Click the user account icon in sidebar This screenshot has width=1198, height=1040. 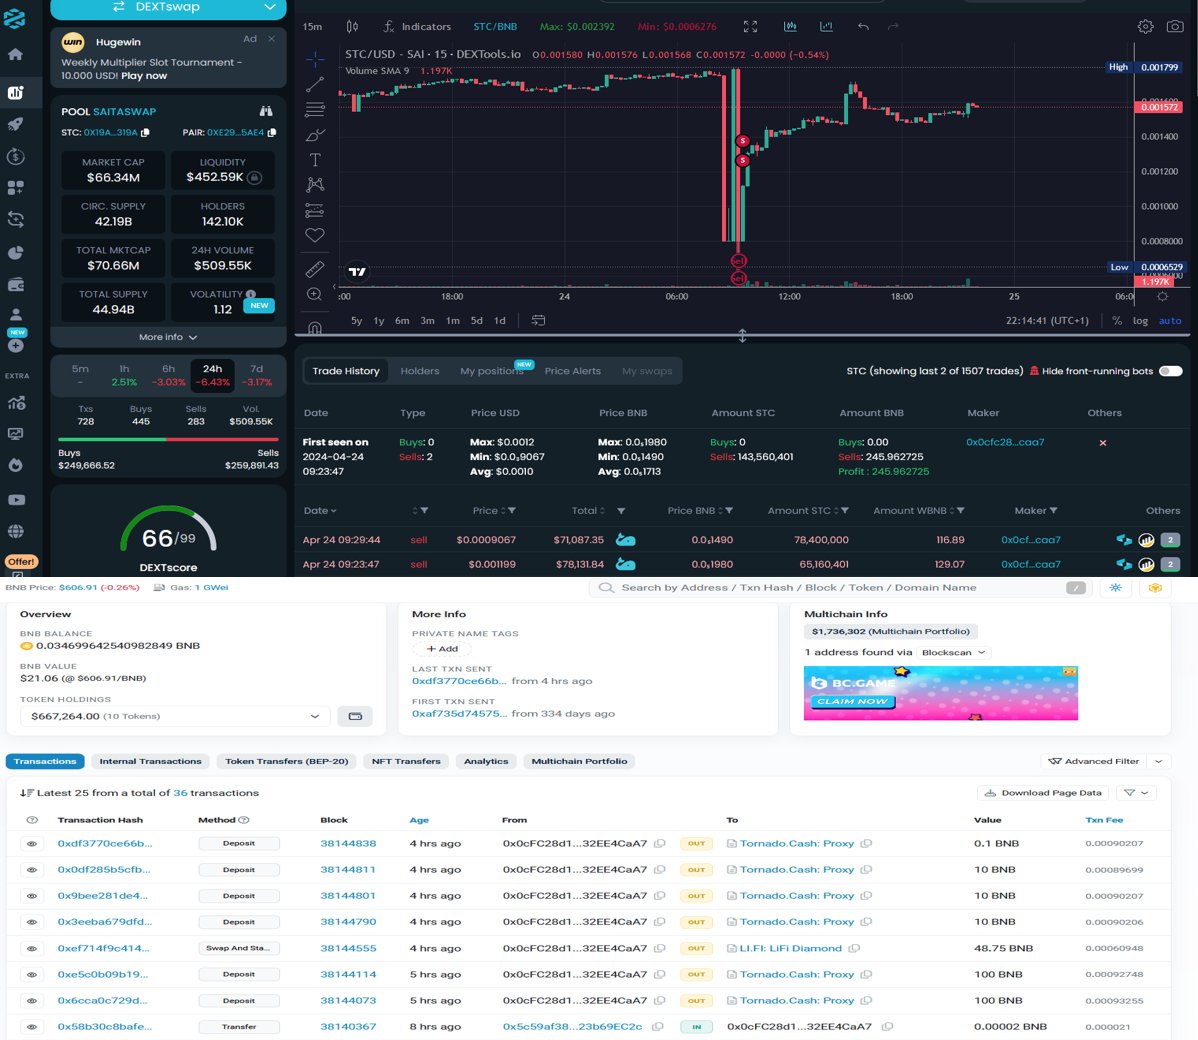15,314
